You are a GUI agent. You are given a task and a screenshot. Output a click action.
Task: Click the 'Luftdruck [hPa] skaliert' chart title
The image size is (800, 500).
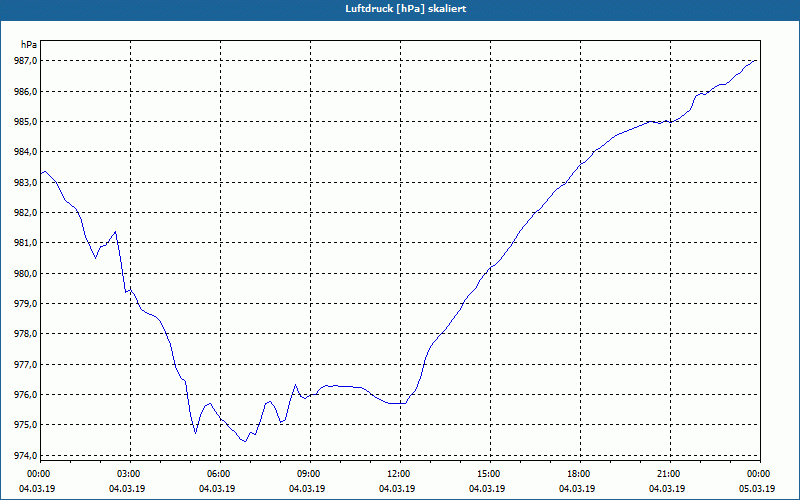pyautogui.click(x=405, y=9)
